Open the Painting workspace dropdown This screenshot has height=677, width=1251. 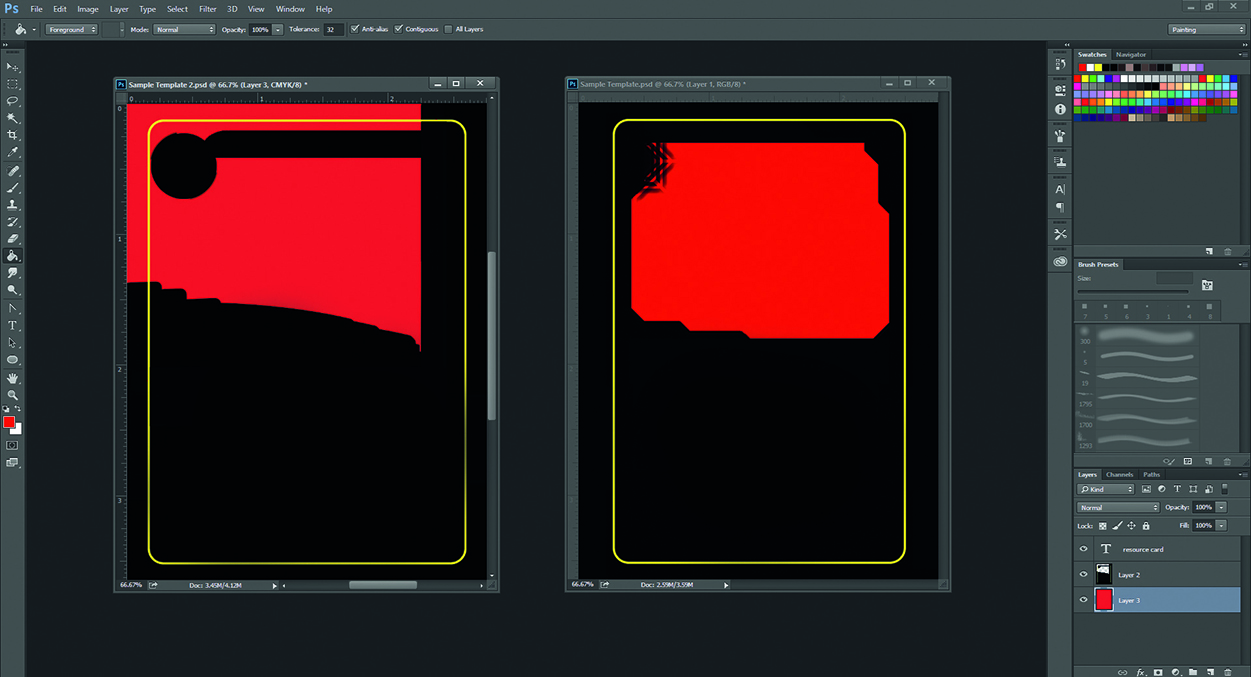point(1207,29)
